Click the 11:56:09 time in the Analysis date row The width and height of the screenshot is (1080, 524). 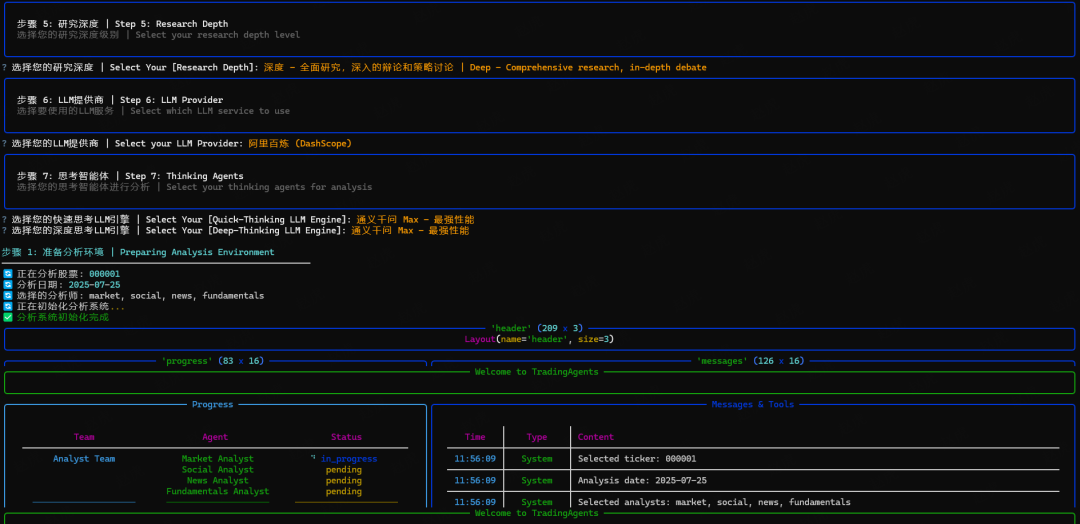475,481
